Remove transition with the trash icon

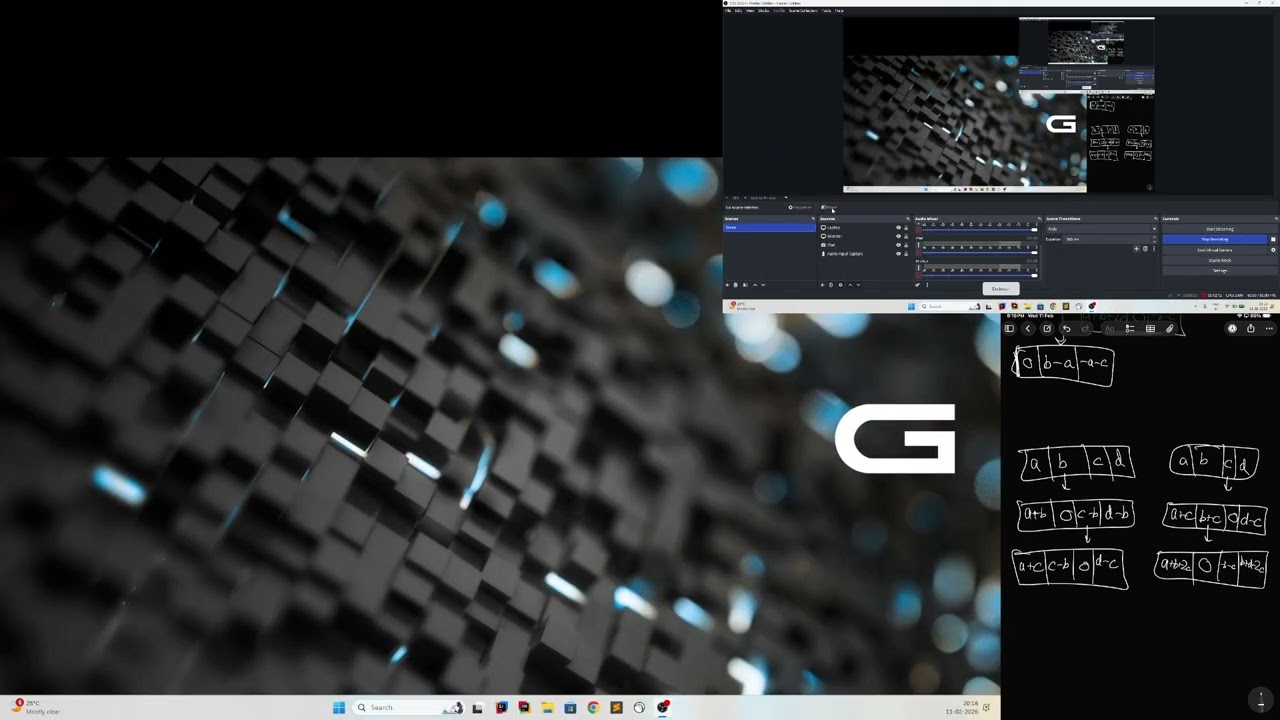click(1145, 249)
